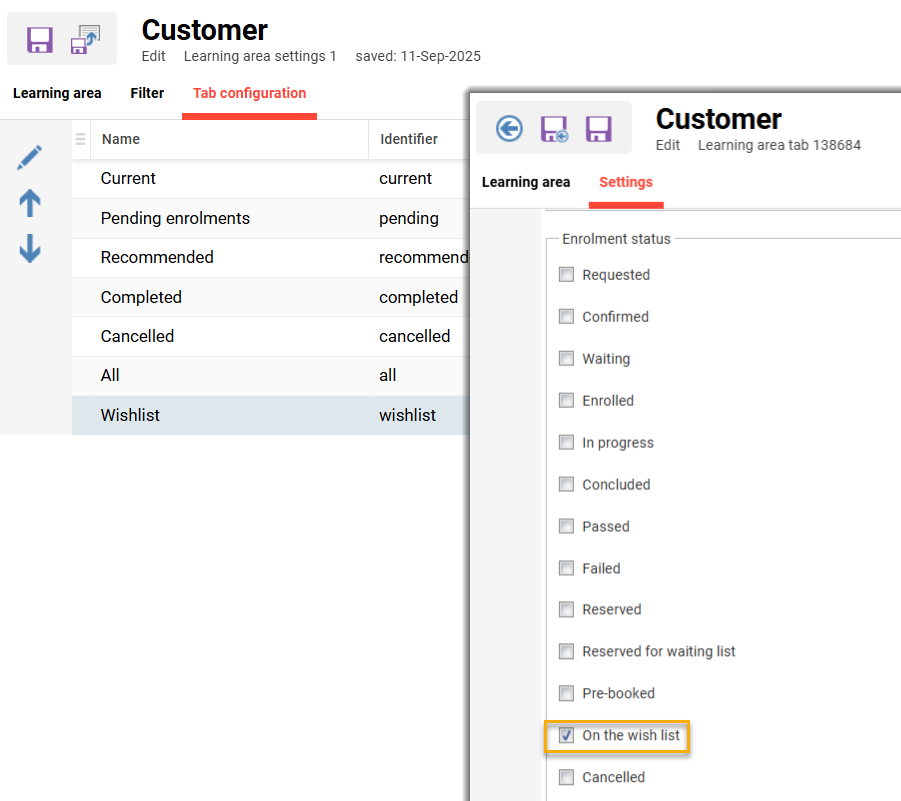The height and width of the screenshot is (801, 901).
Task: Move the selected tab down using the down arrow
Action: point(29,249)
